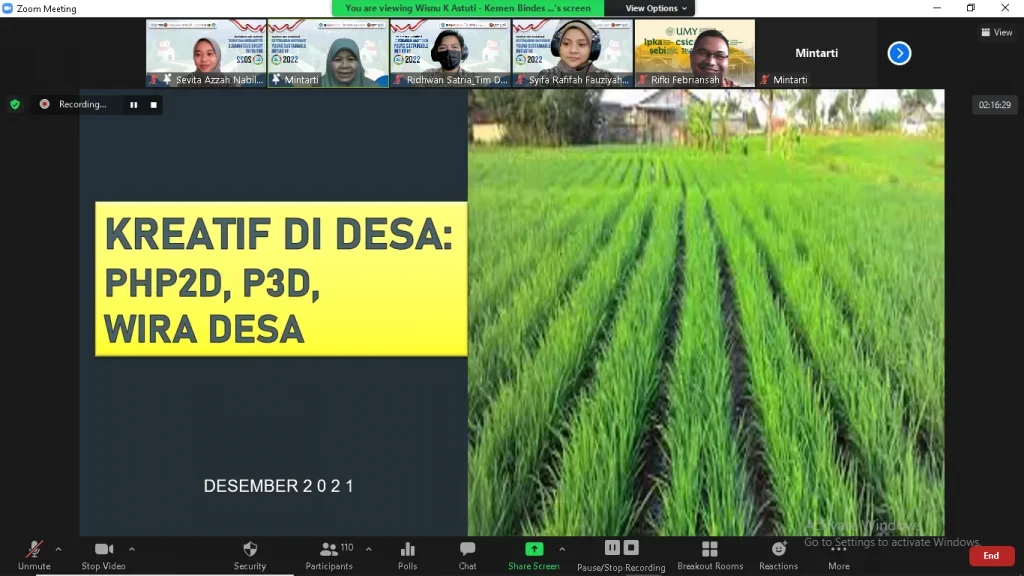
Task: Click the red End meeting button
Action: (991, 556)
